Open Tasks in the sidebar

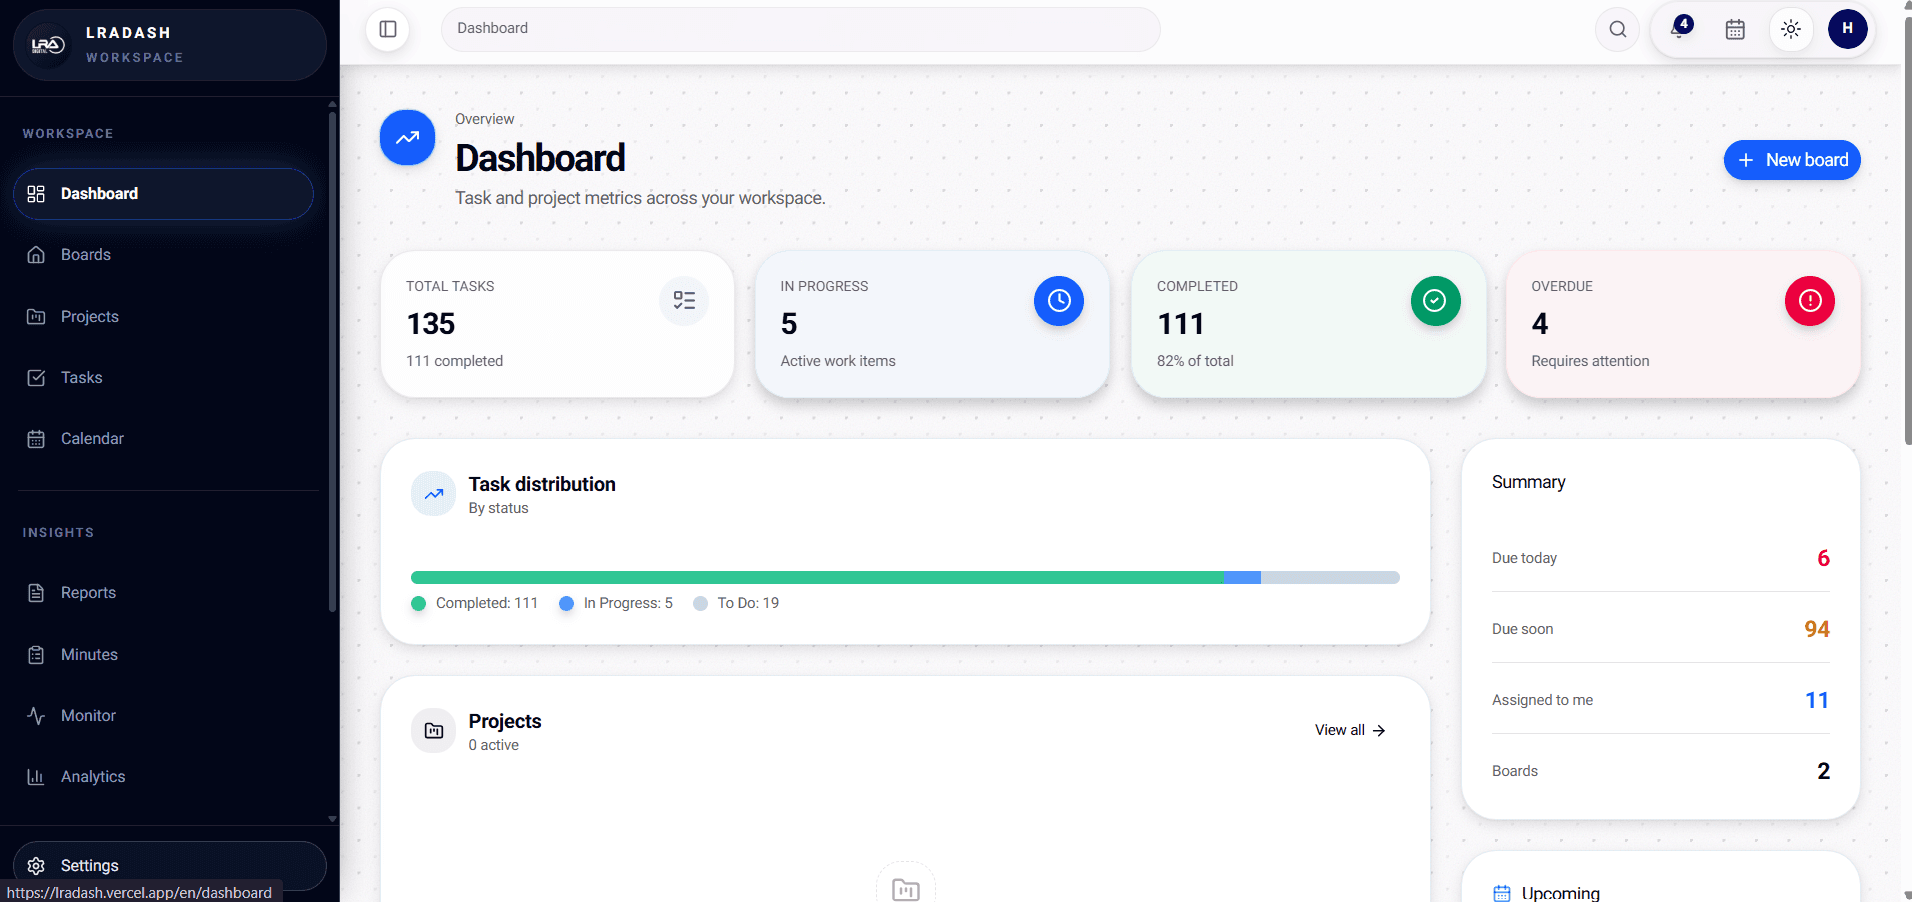(x=163, y=378)
